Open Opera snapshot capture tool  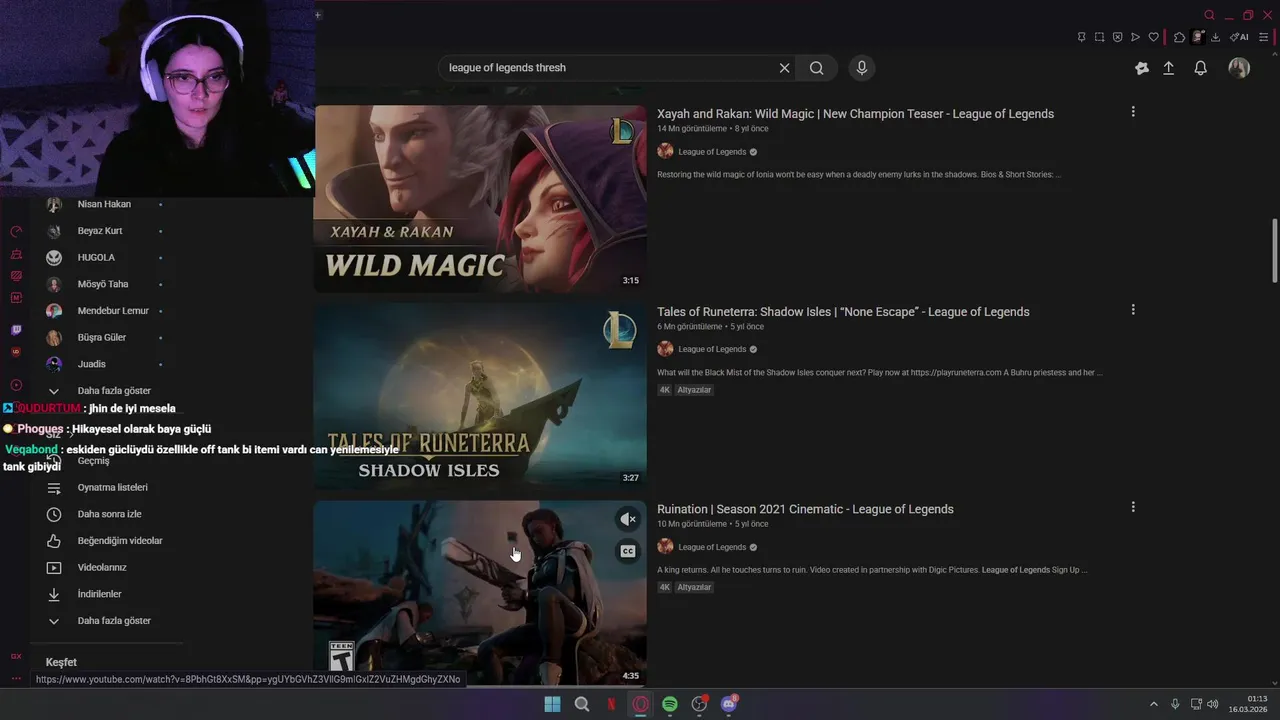(x=1099, y=37)
